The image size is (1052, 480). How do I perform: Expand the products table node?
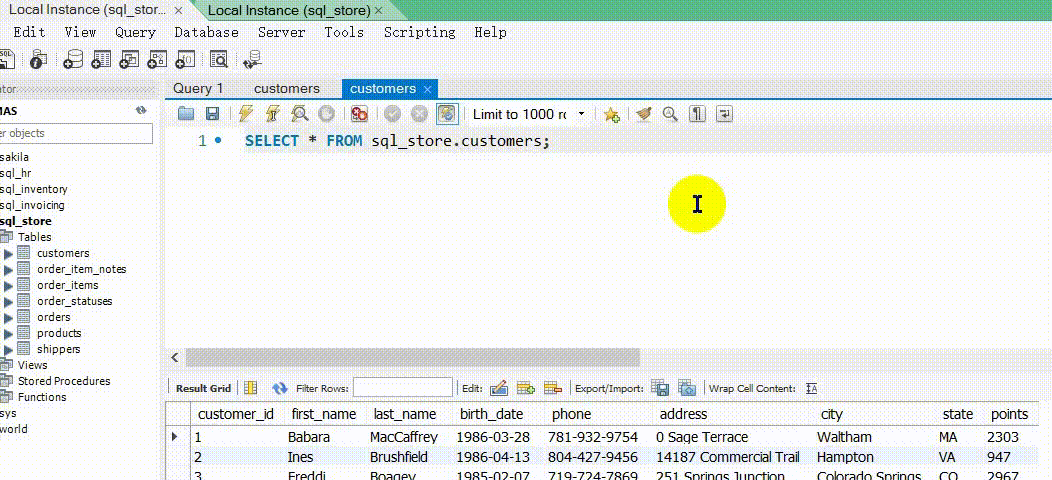click(x=8, y=334)
